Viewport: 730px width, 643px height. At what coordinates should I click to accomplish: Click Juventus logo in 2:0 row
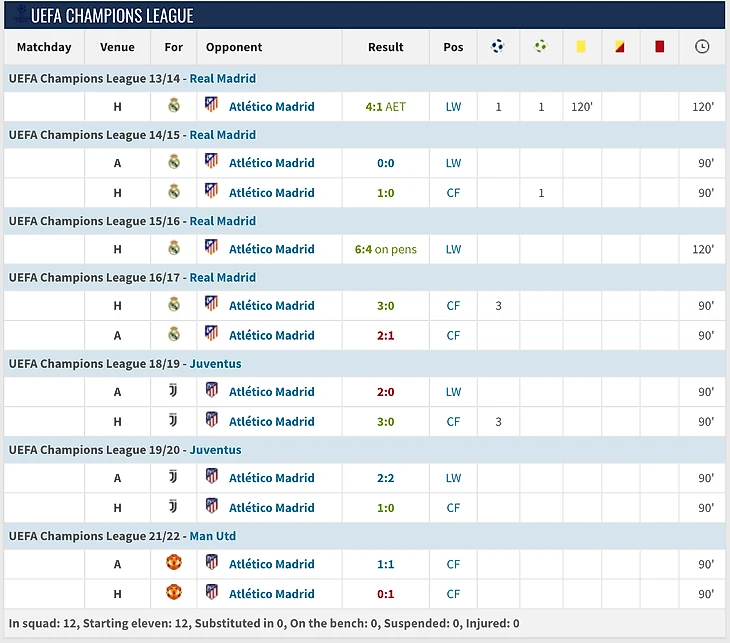[x=173, y=390]
